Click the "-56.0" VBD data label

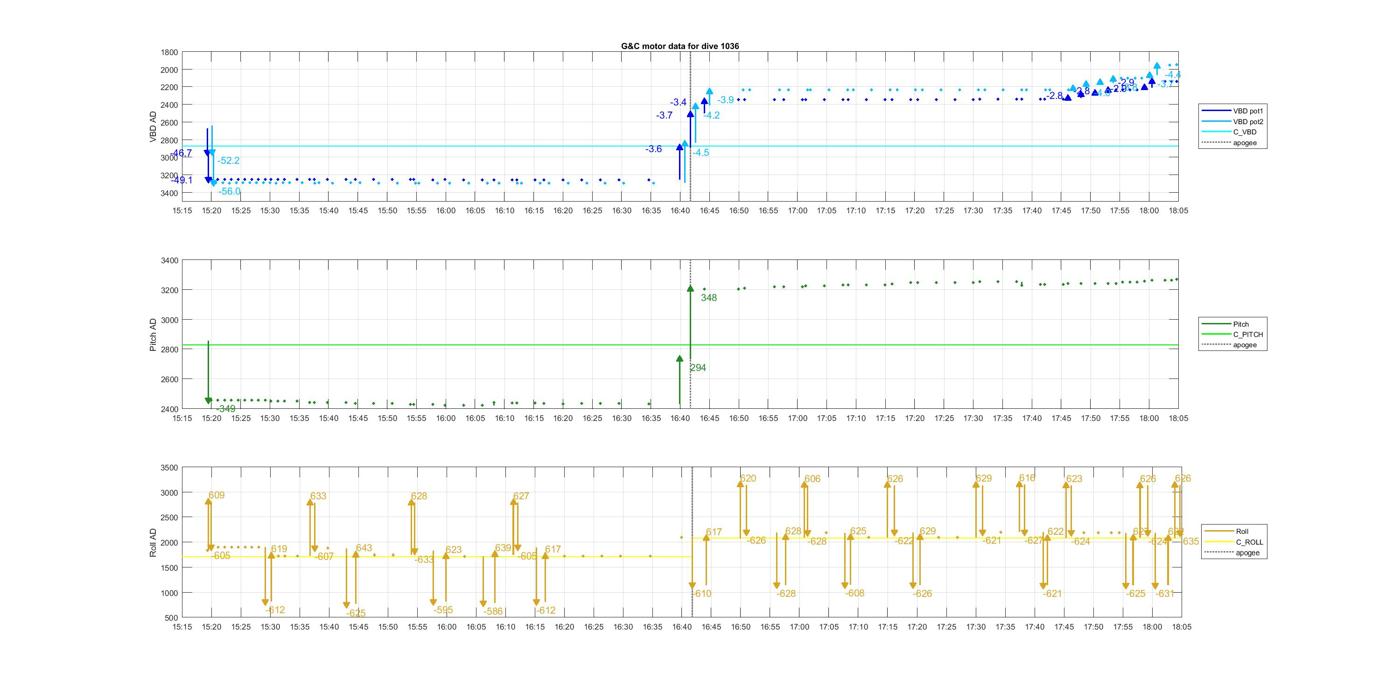[x=230, y=191]
